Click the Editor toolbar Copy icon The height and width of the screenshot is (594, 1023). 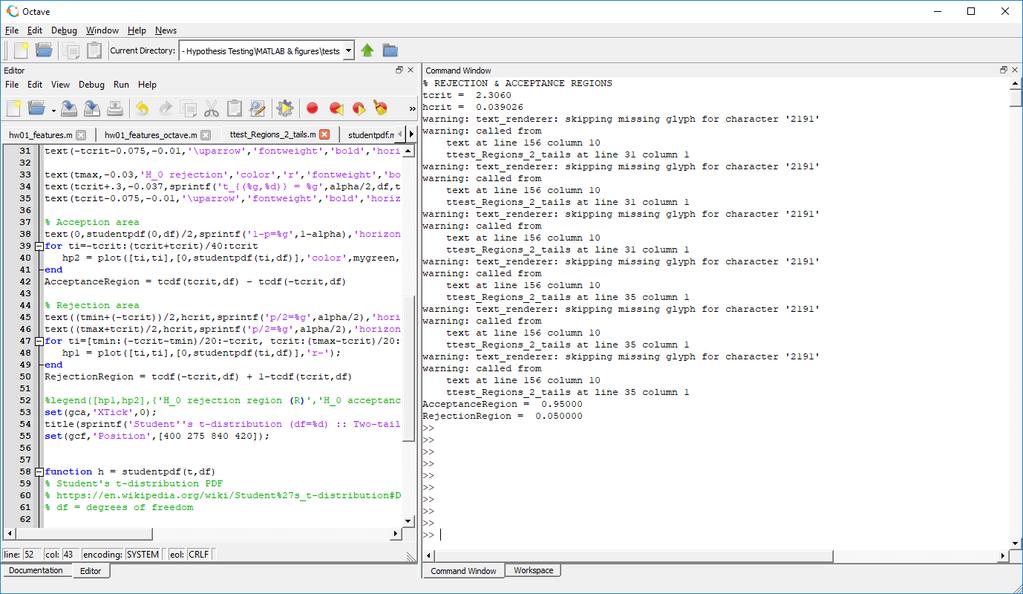pyautogui.click(x=189, y=108)
